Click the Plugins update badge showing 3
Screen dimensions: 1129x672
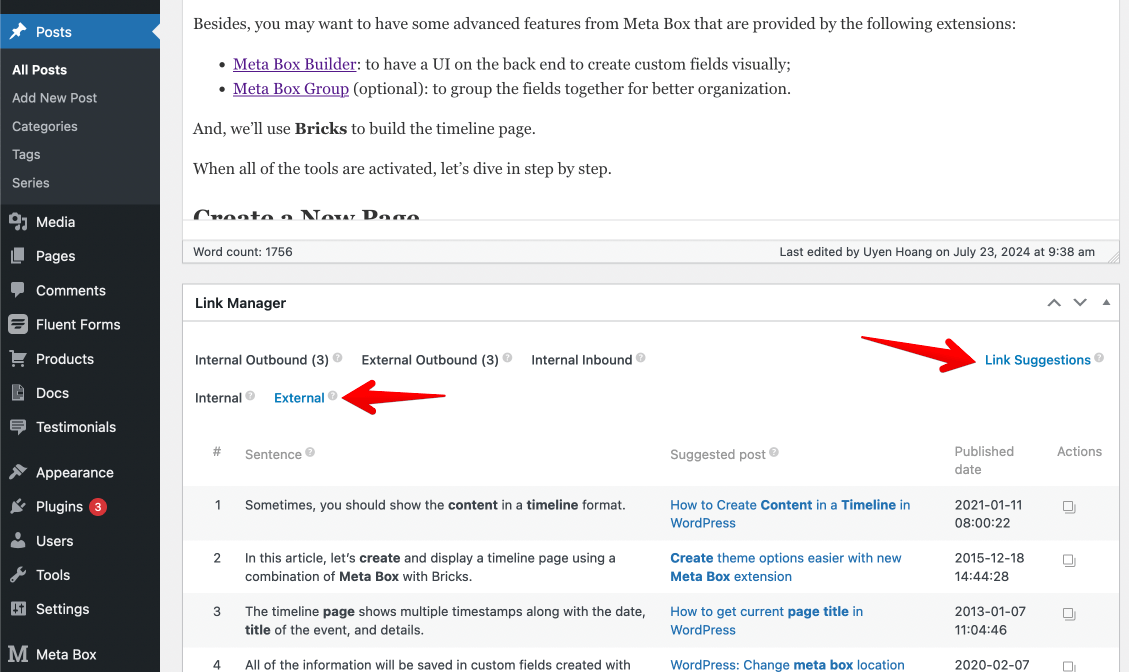pos(98,506)
